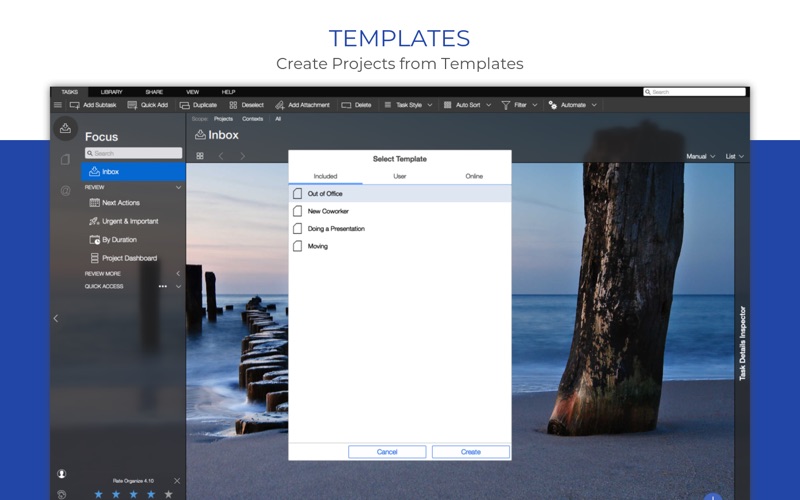800x500 pixels.
Task: Set scope to Contexts
Action: tap(253, 119)
